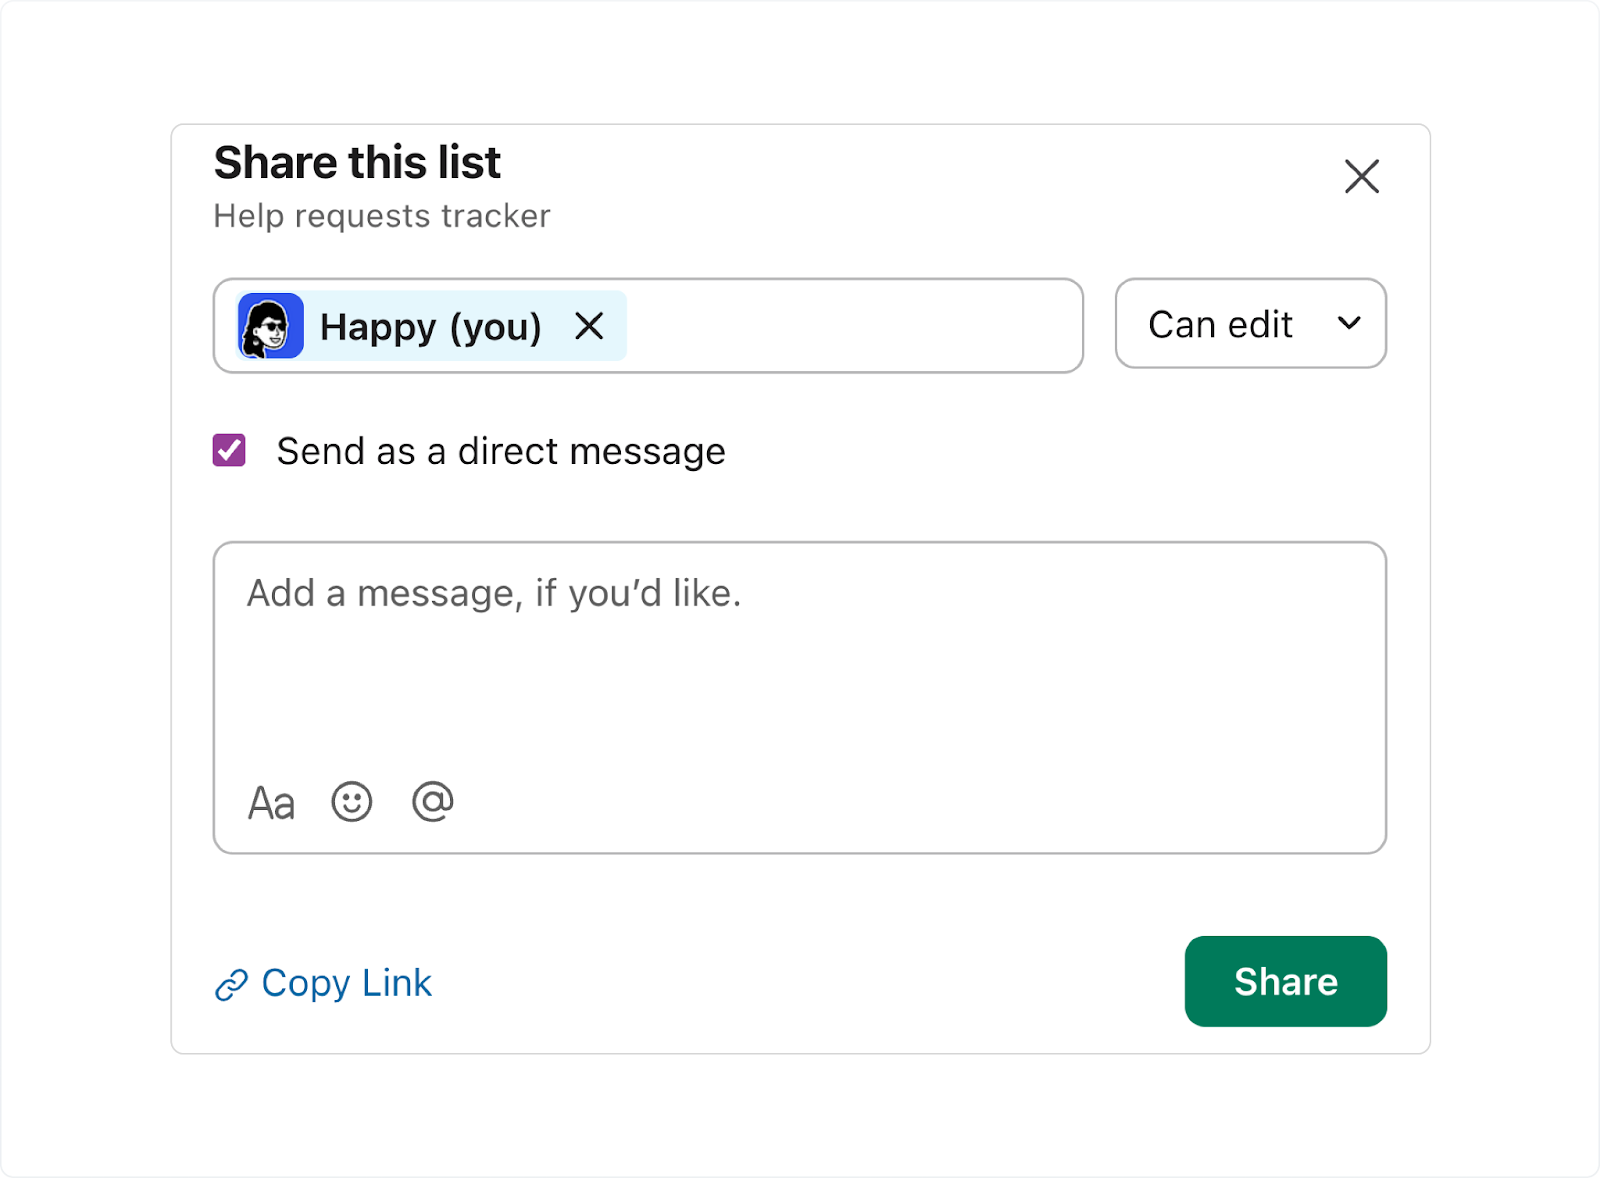The width and height of the screenshot is (1600, 1178).
Task: Click the Happy (you) recipient chip
Action: 430,326
